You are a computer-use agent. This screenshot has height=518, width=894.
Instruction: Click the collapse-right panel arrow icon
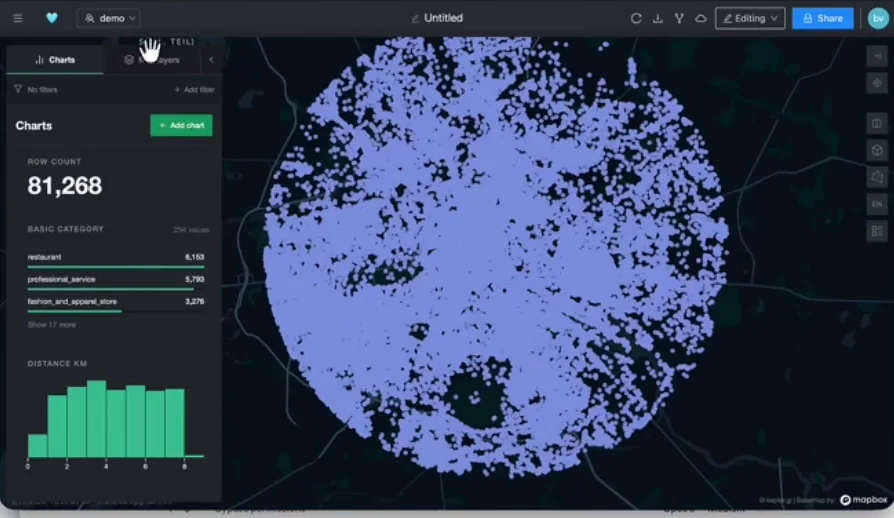[877, 56]
